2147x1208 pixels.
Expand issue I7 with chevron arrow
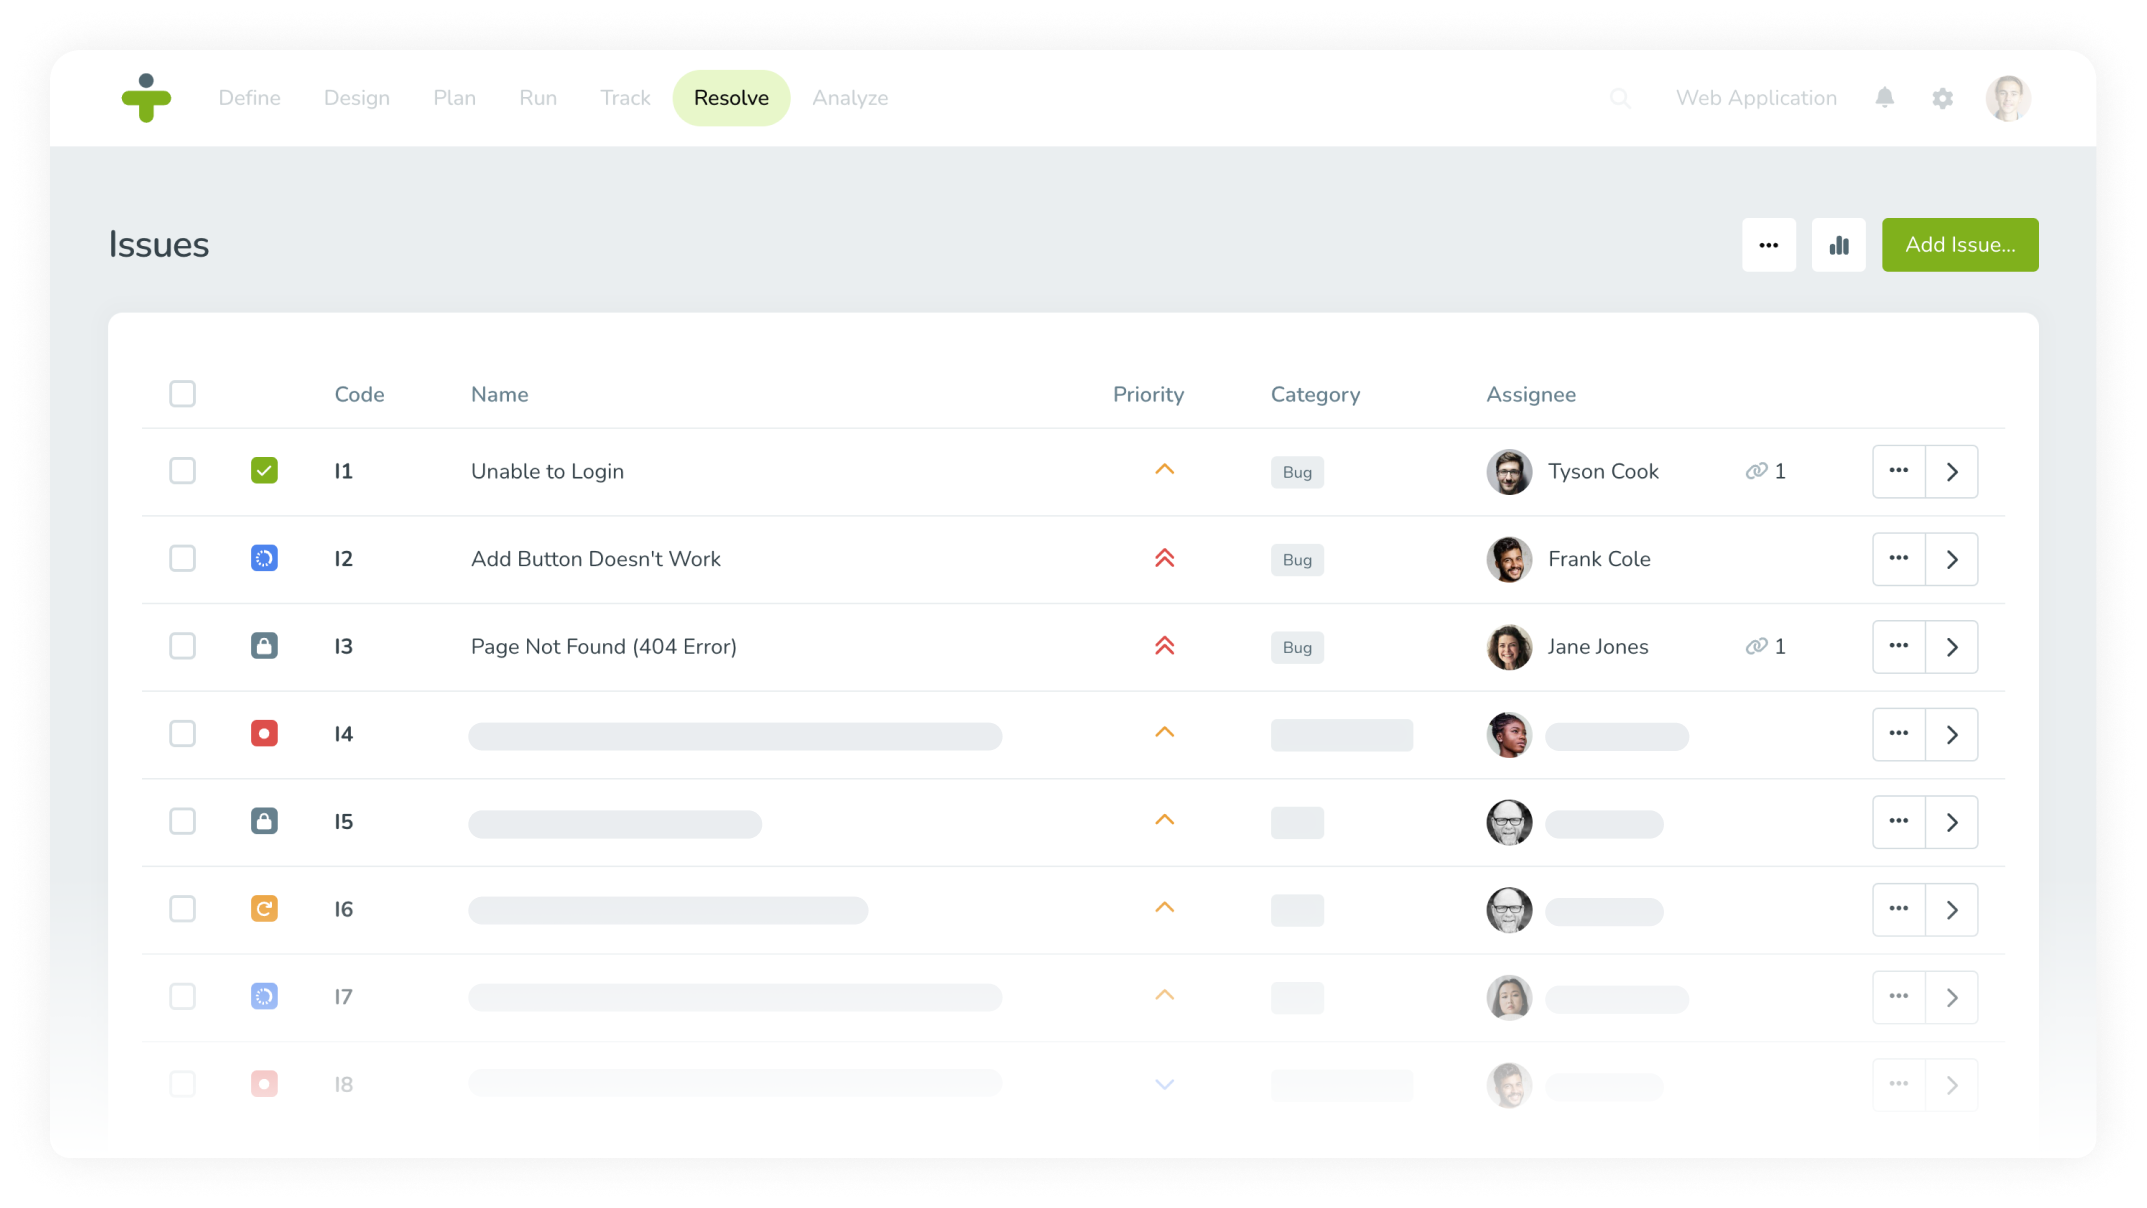point(1952,997)
